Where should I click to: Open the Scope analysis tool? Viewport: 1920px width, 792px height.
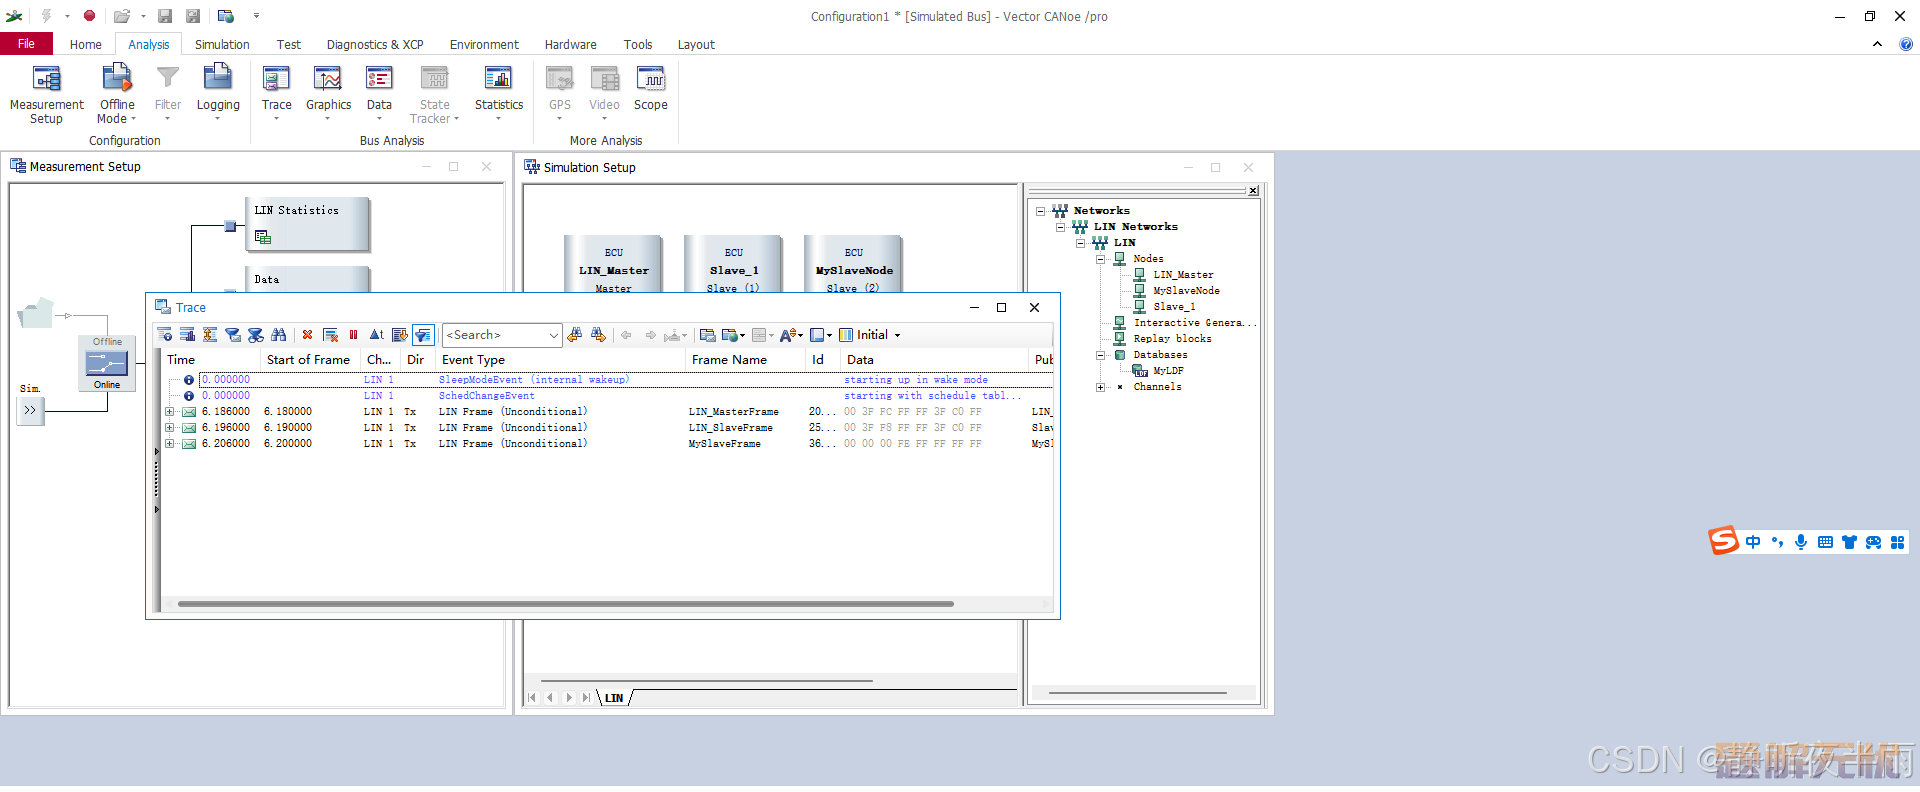coord(651,90)
